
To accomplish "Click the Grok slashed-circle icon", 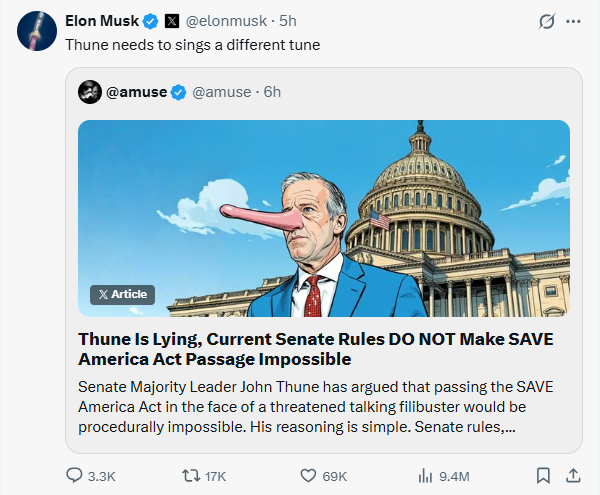I will pos(547,21).
